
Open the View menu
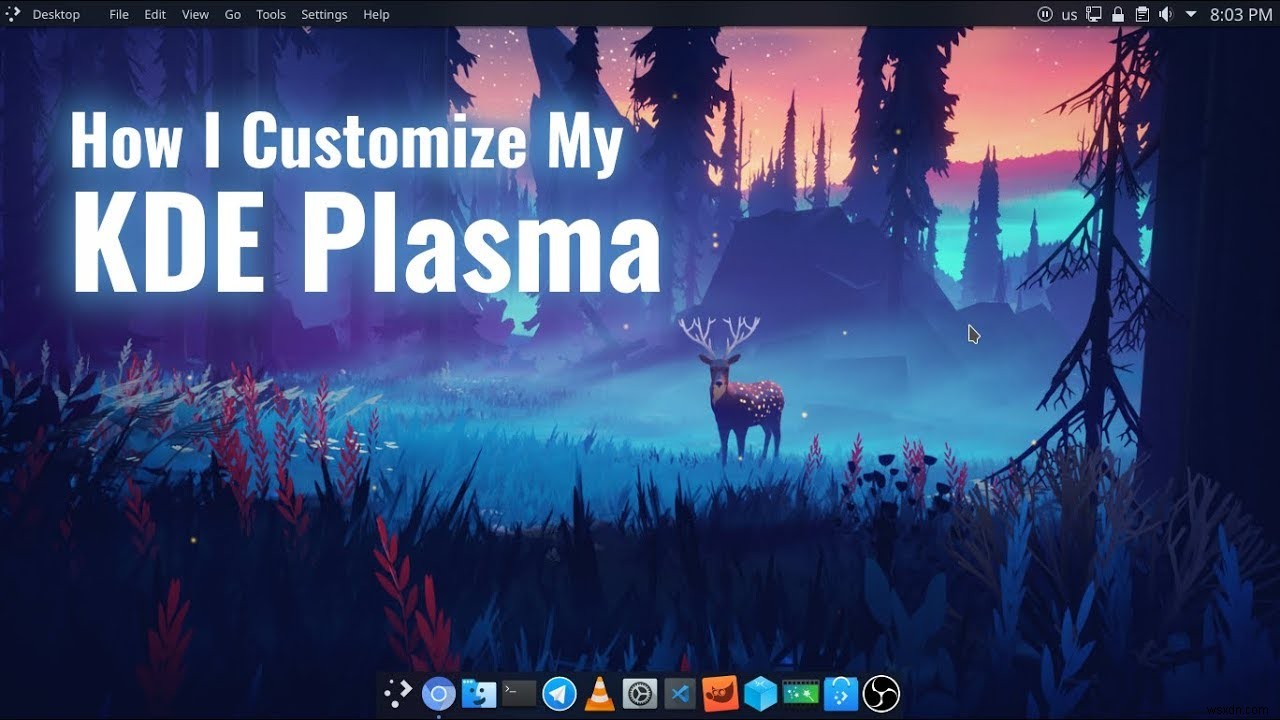coord(195,14)
